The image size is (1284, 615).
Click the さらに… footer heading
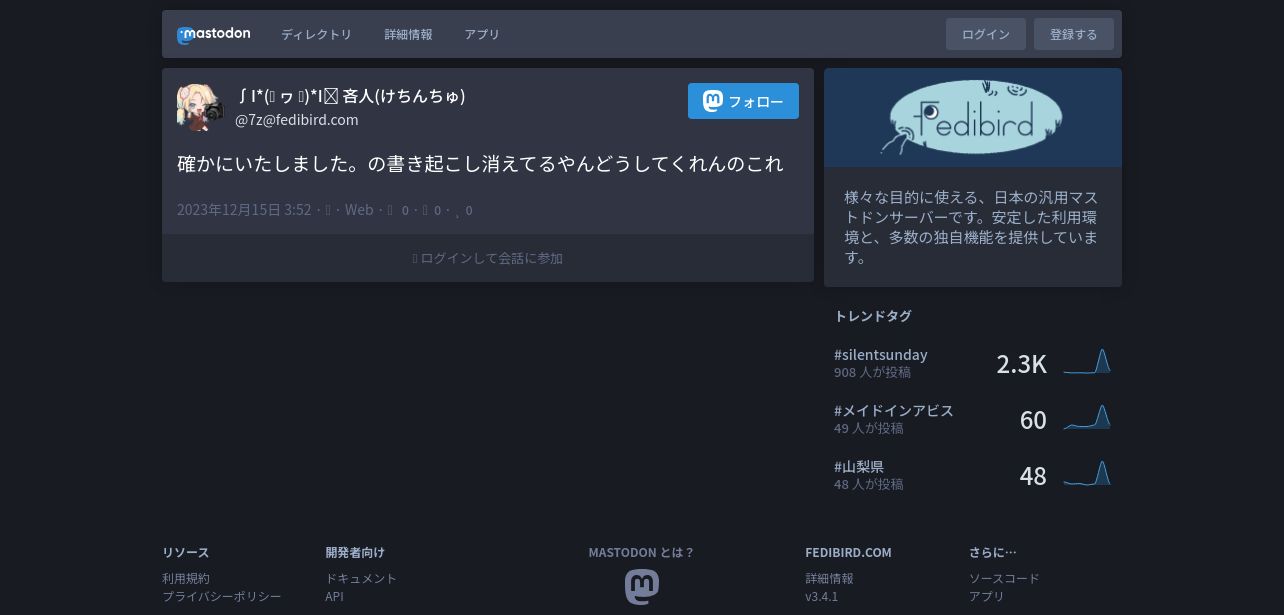[992, 552]
